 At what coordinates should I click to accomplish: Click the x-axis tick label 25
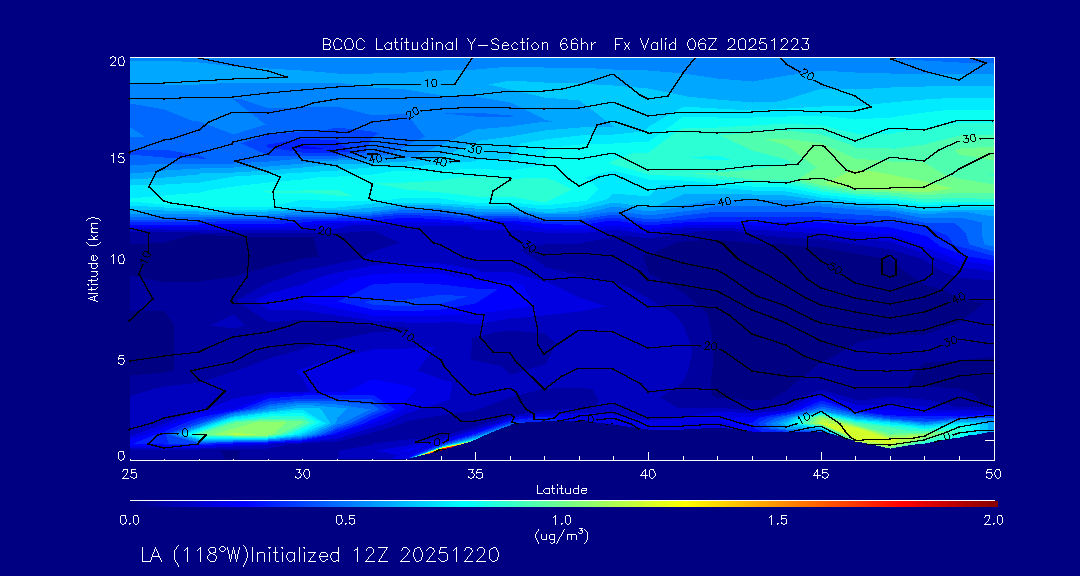[x=129, y=474]
